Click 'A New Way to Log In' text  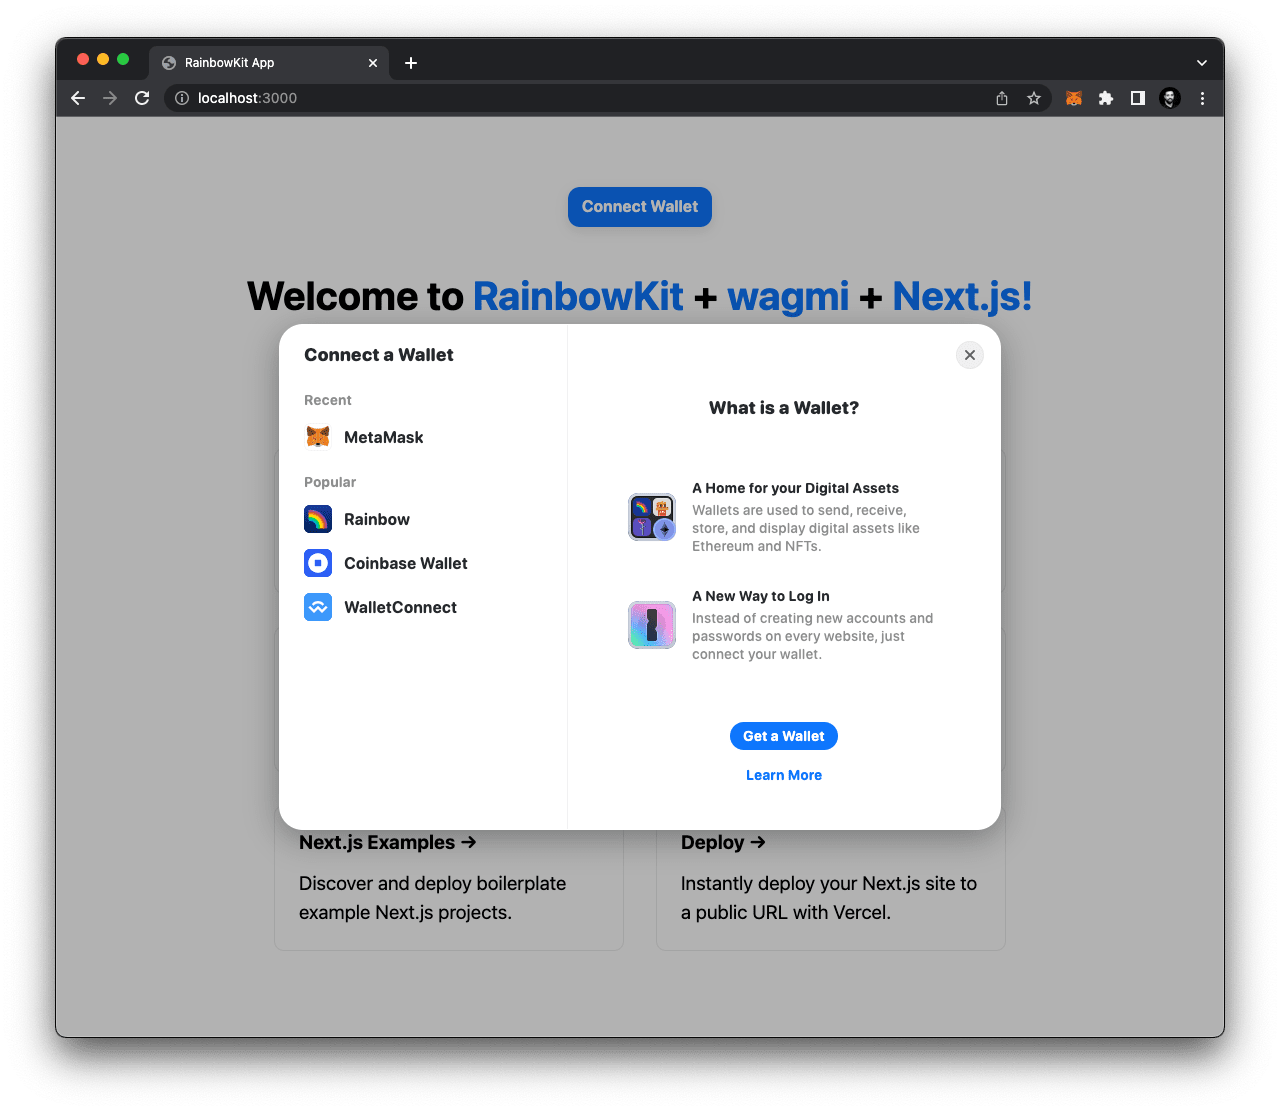(761, 596)
